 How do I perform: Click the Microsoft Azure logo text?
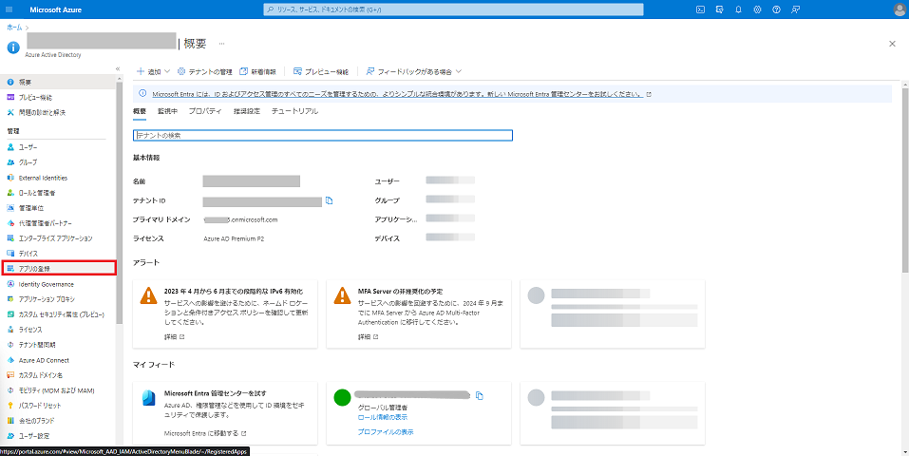click(x=55, y=10)
